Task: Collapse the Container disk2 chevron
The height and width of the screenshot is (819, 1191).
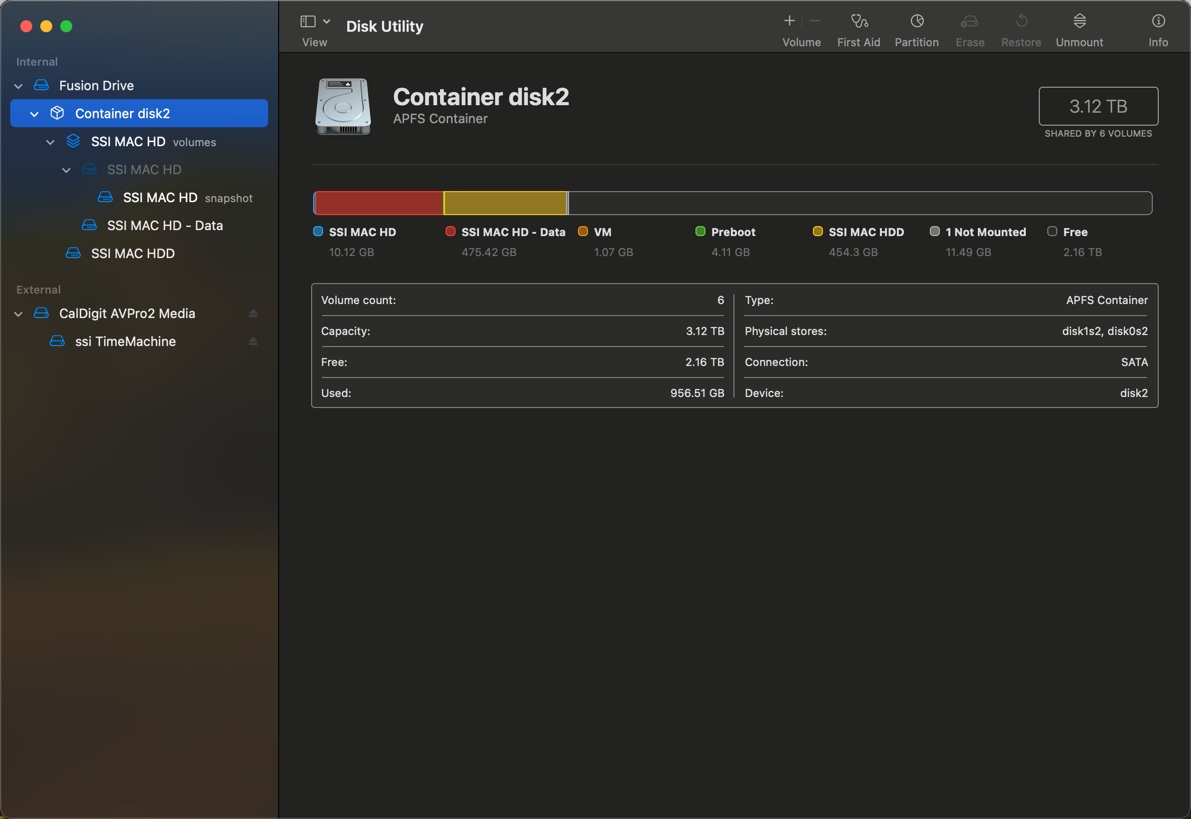Action: pyautogui.click(x=34, y=114)
